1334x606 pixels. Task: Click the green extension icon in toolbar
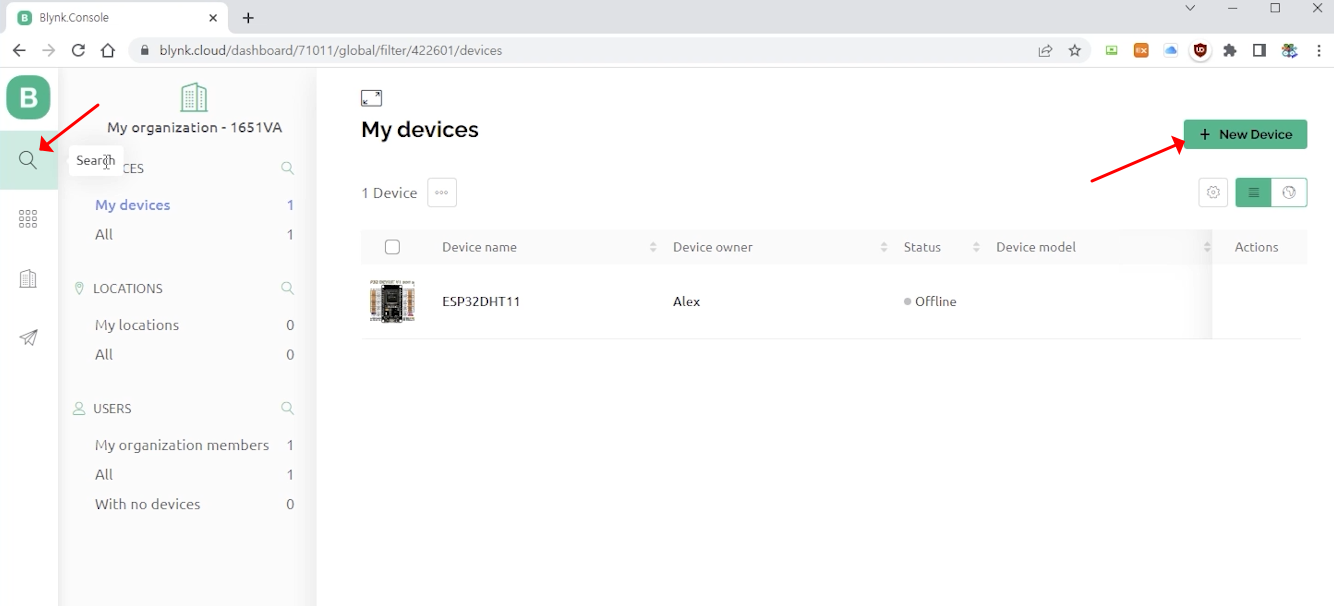pyautogui.click(x=1111, y=50)
